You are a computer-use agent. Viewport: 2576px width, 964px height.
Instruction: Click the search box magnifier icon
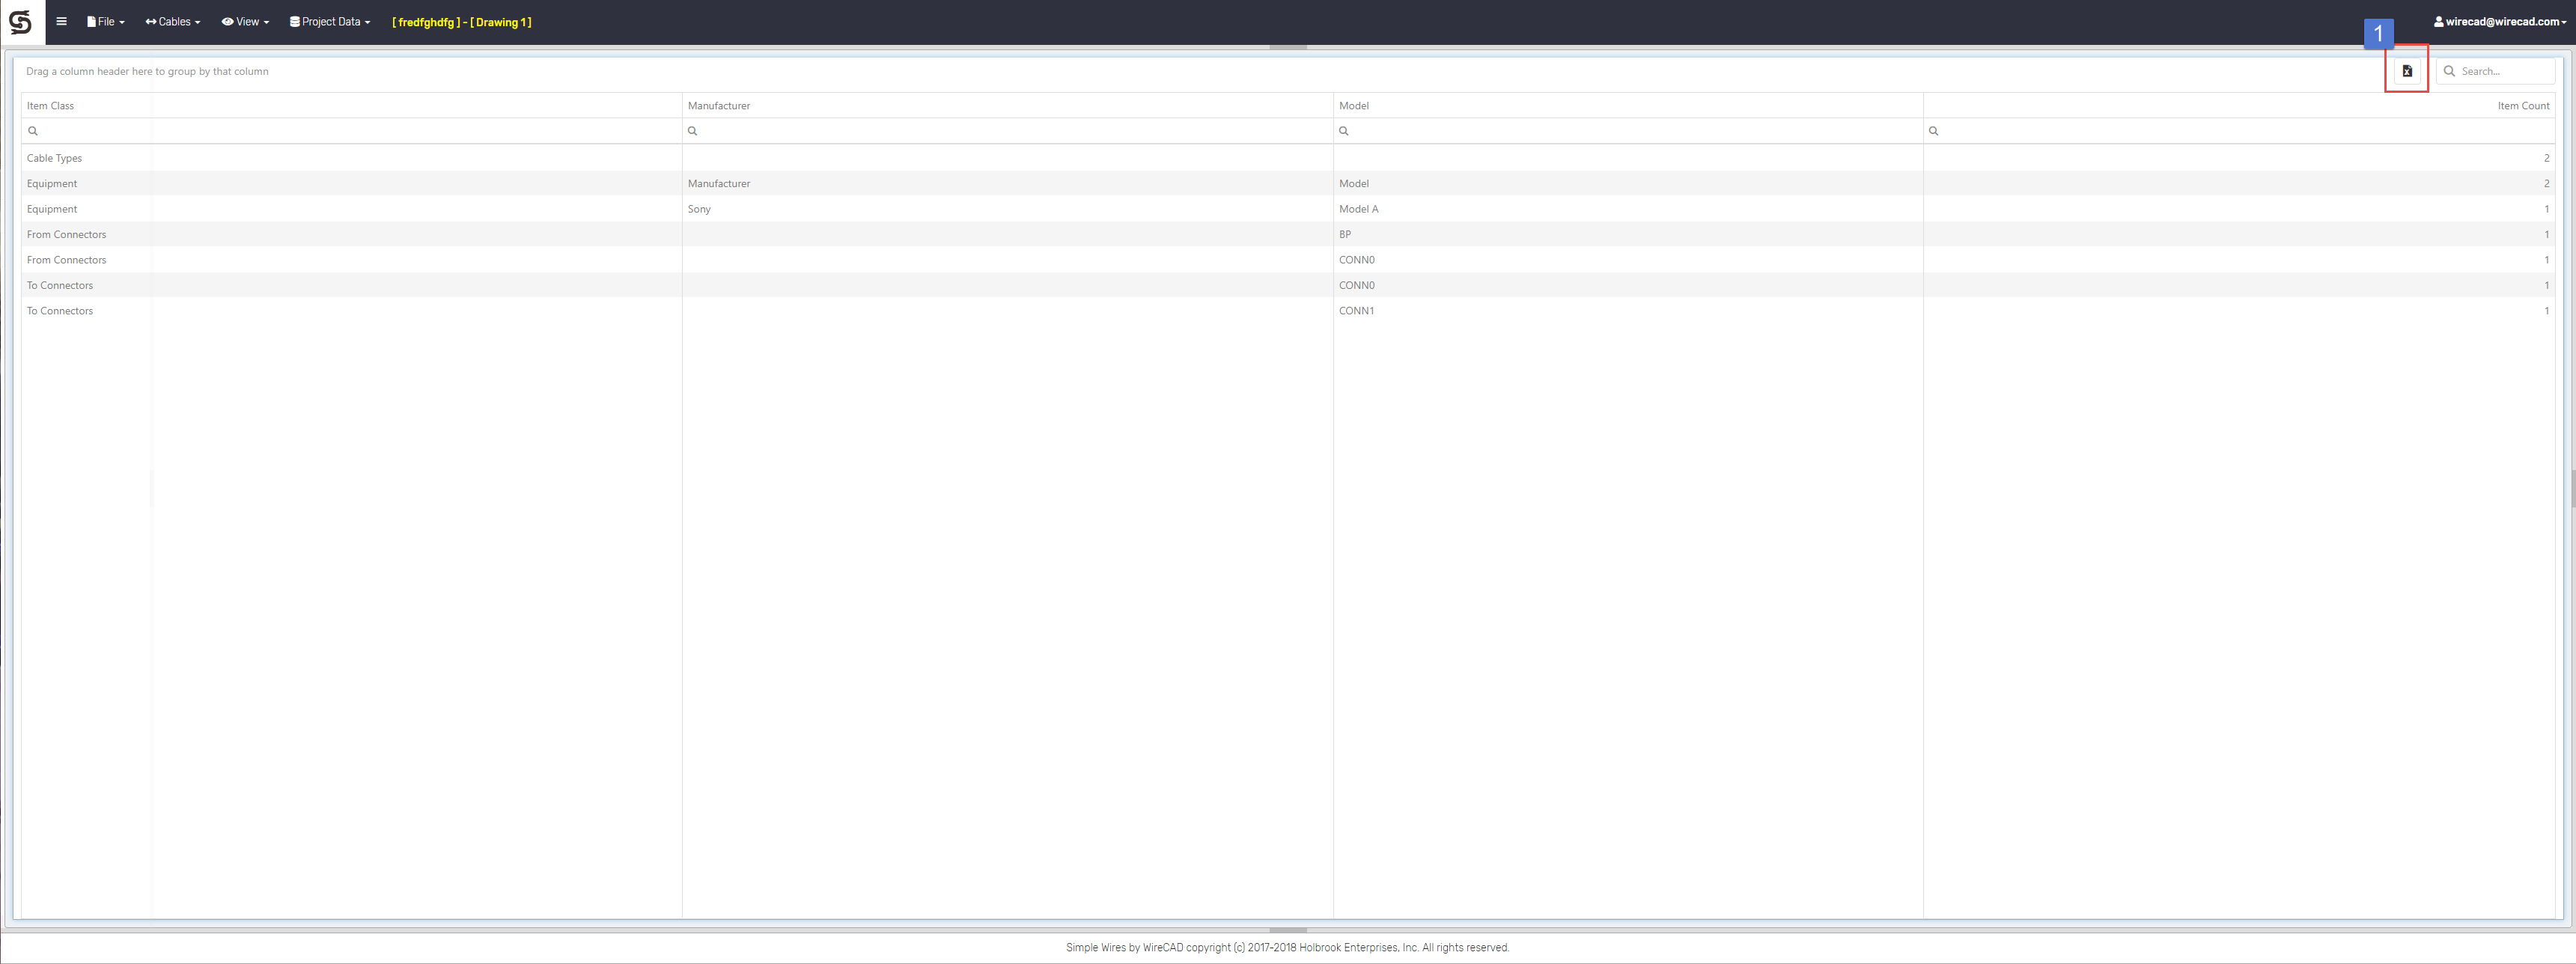2449,71
